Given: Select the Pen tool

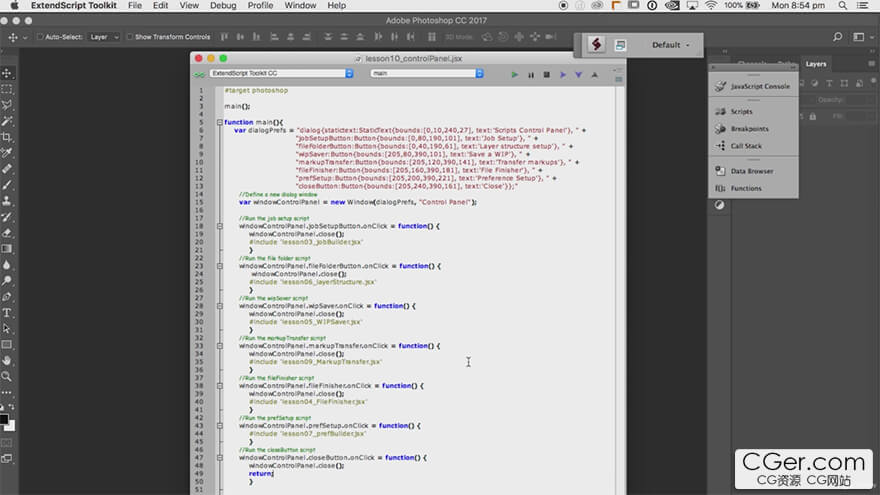Looking at the screenshot, I should [x=7, y=296].
